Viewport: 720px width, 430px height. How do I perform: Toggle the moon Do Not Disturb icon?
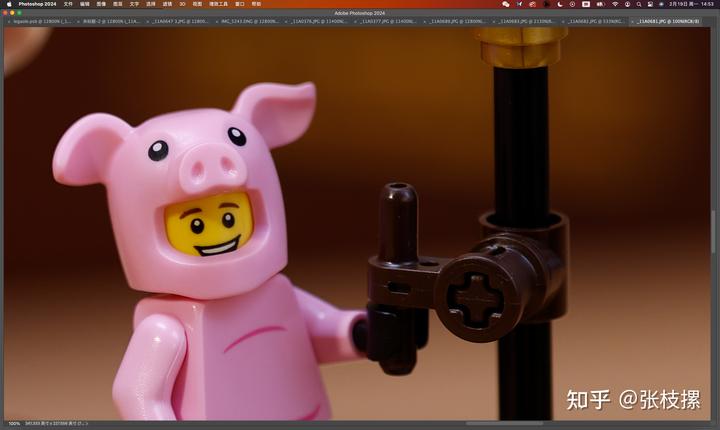click(x=560, y=4)
